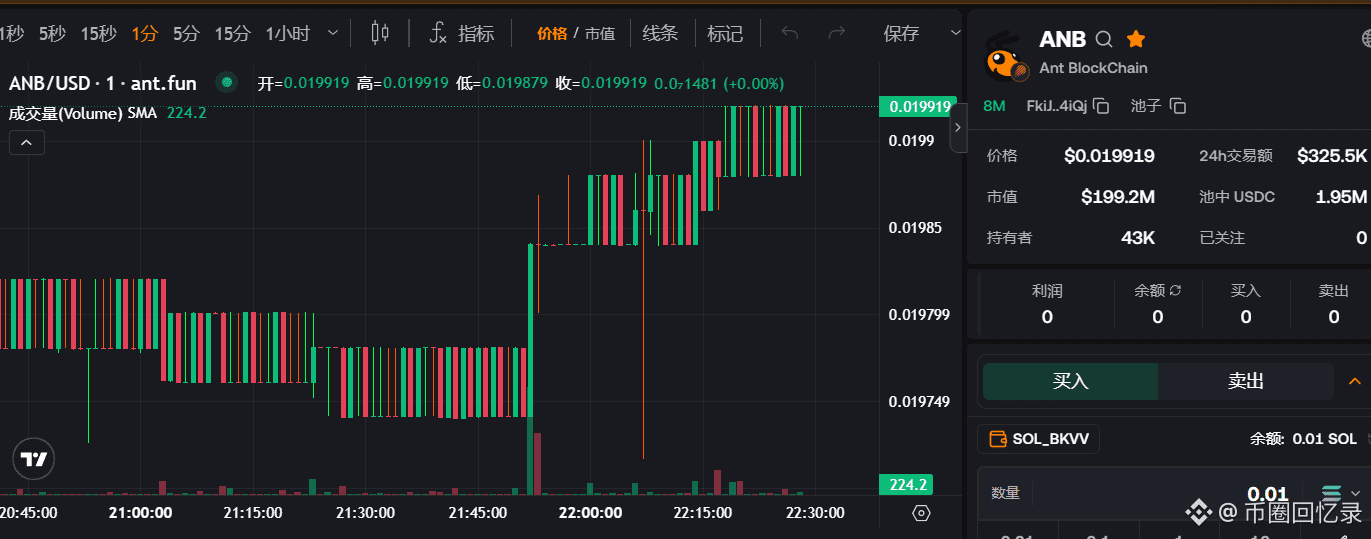Screen dimensions: 1371x539
Task: Click the 池中 USDC 1.95M value
Action: click(1341, 197)
